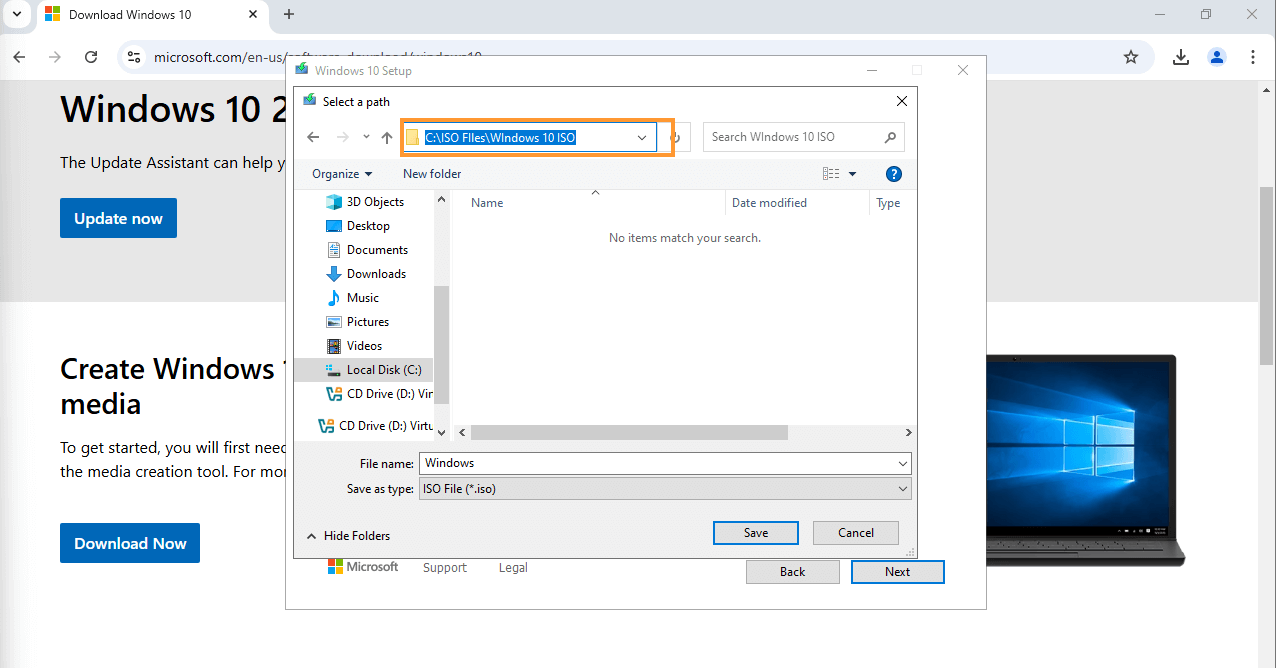Click the 3D Objects cube icon

tap(334, 202)
